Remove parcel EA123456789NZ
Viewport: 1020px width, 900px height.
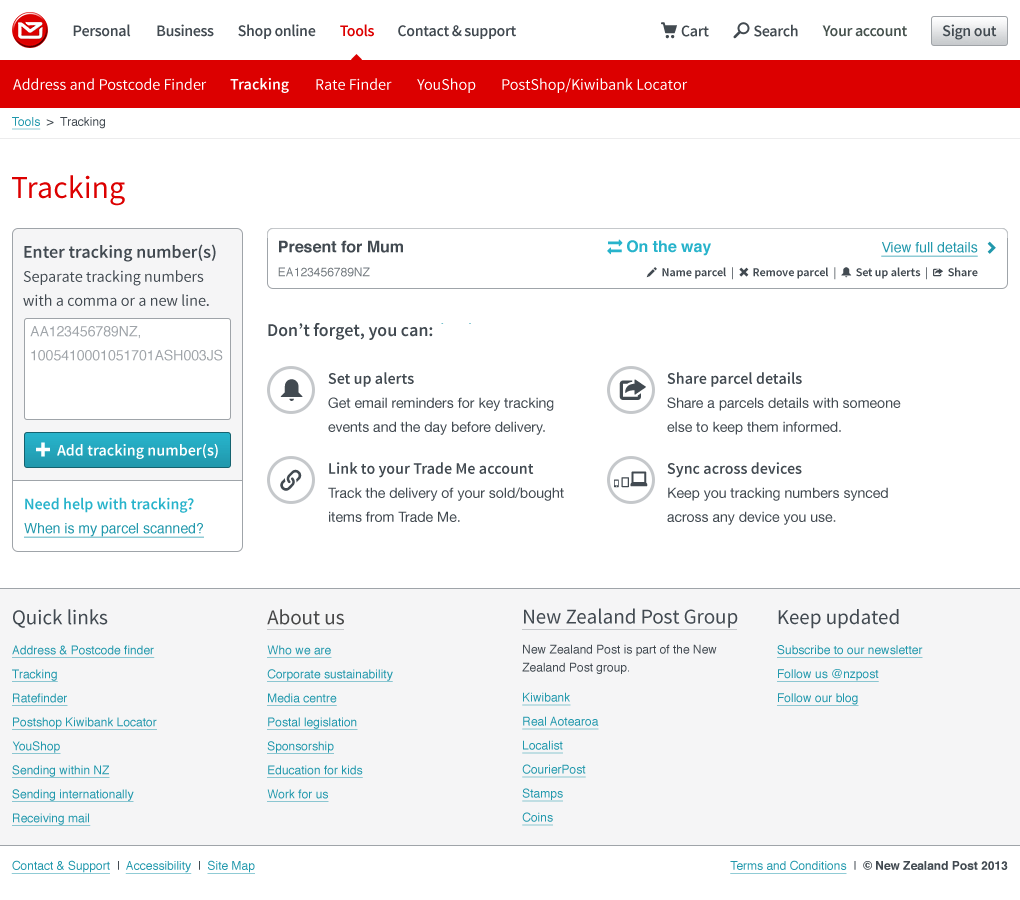point(783,272)
